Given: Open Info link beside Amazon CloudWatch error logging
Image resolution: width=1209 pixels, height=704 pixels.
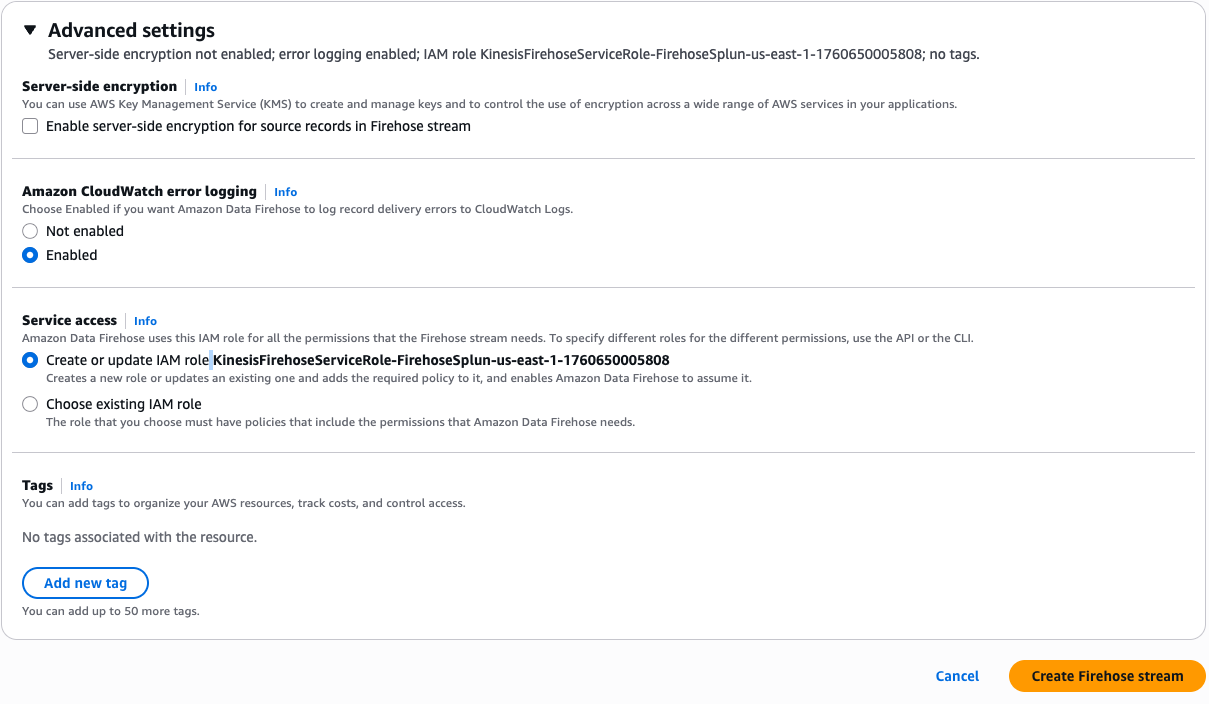Looking at the screenshot, I should (285, 192).
